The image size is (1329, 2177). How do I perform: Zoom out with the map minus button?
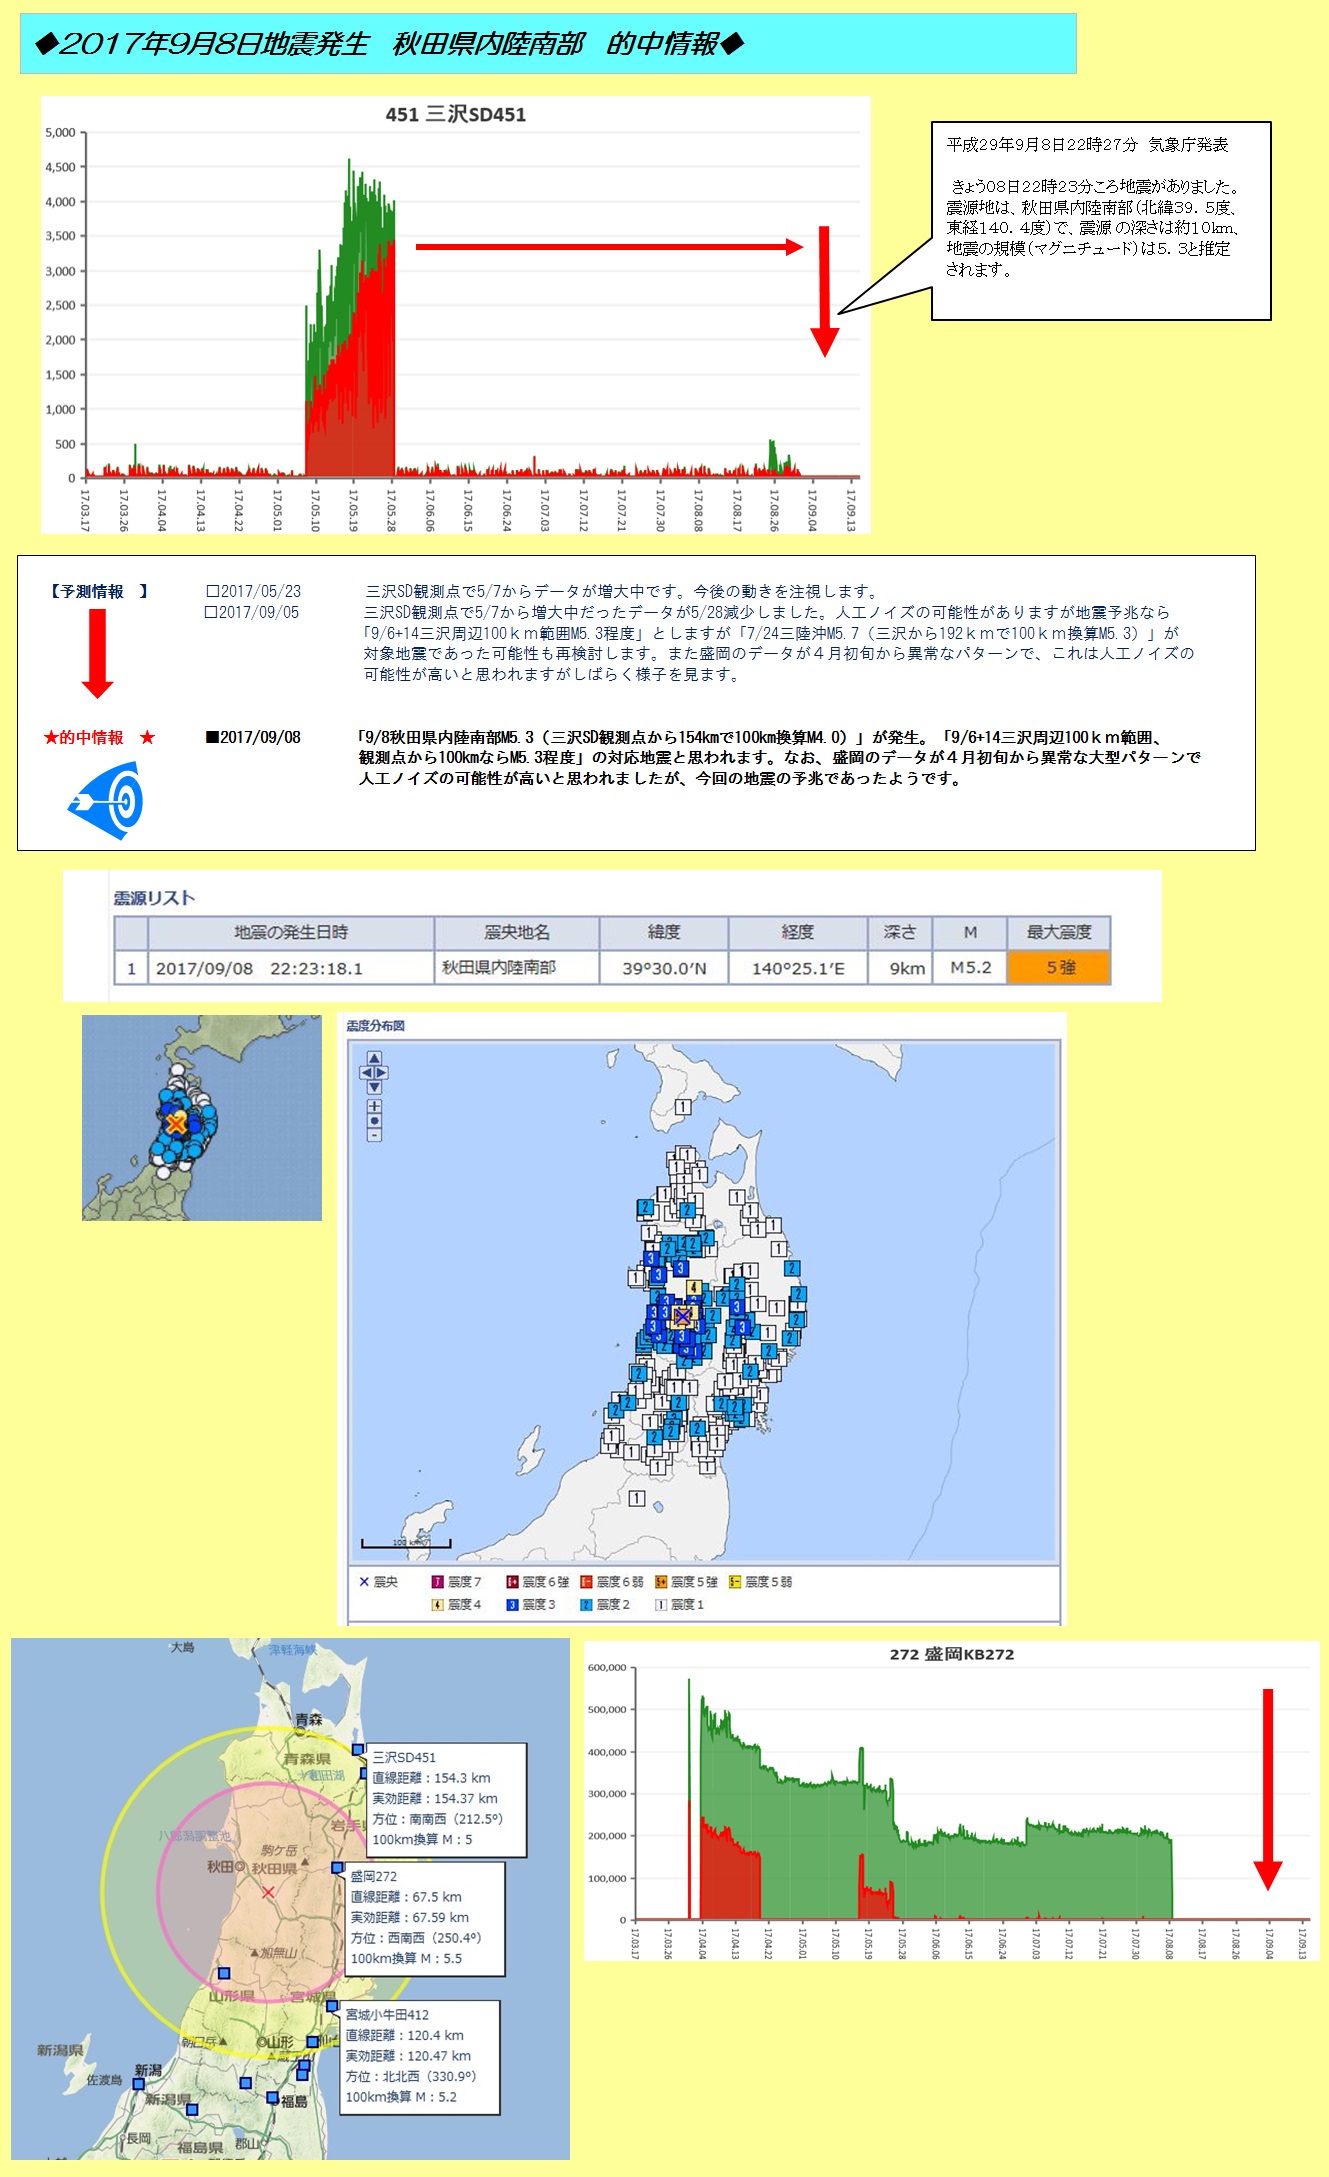(374, 1134)
